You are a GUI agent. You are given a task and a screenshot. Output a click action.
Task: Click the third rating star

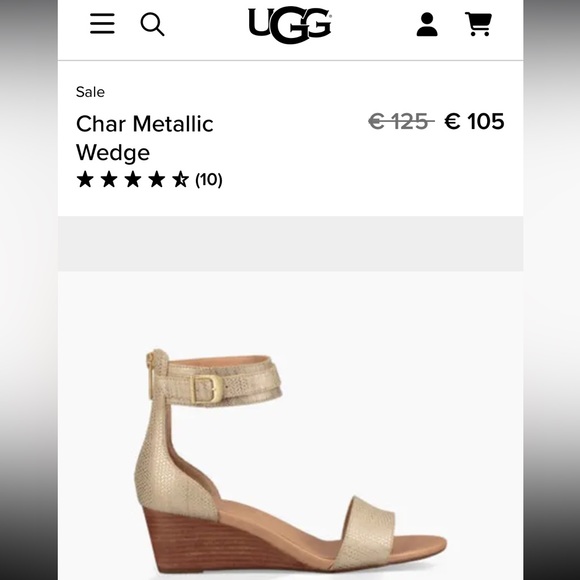(x=133, y=179)
